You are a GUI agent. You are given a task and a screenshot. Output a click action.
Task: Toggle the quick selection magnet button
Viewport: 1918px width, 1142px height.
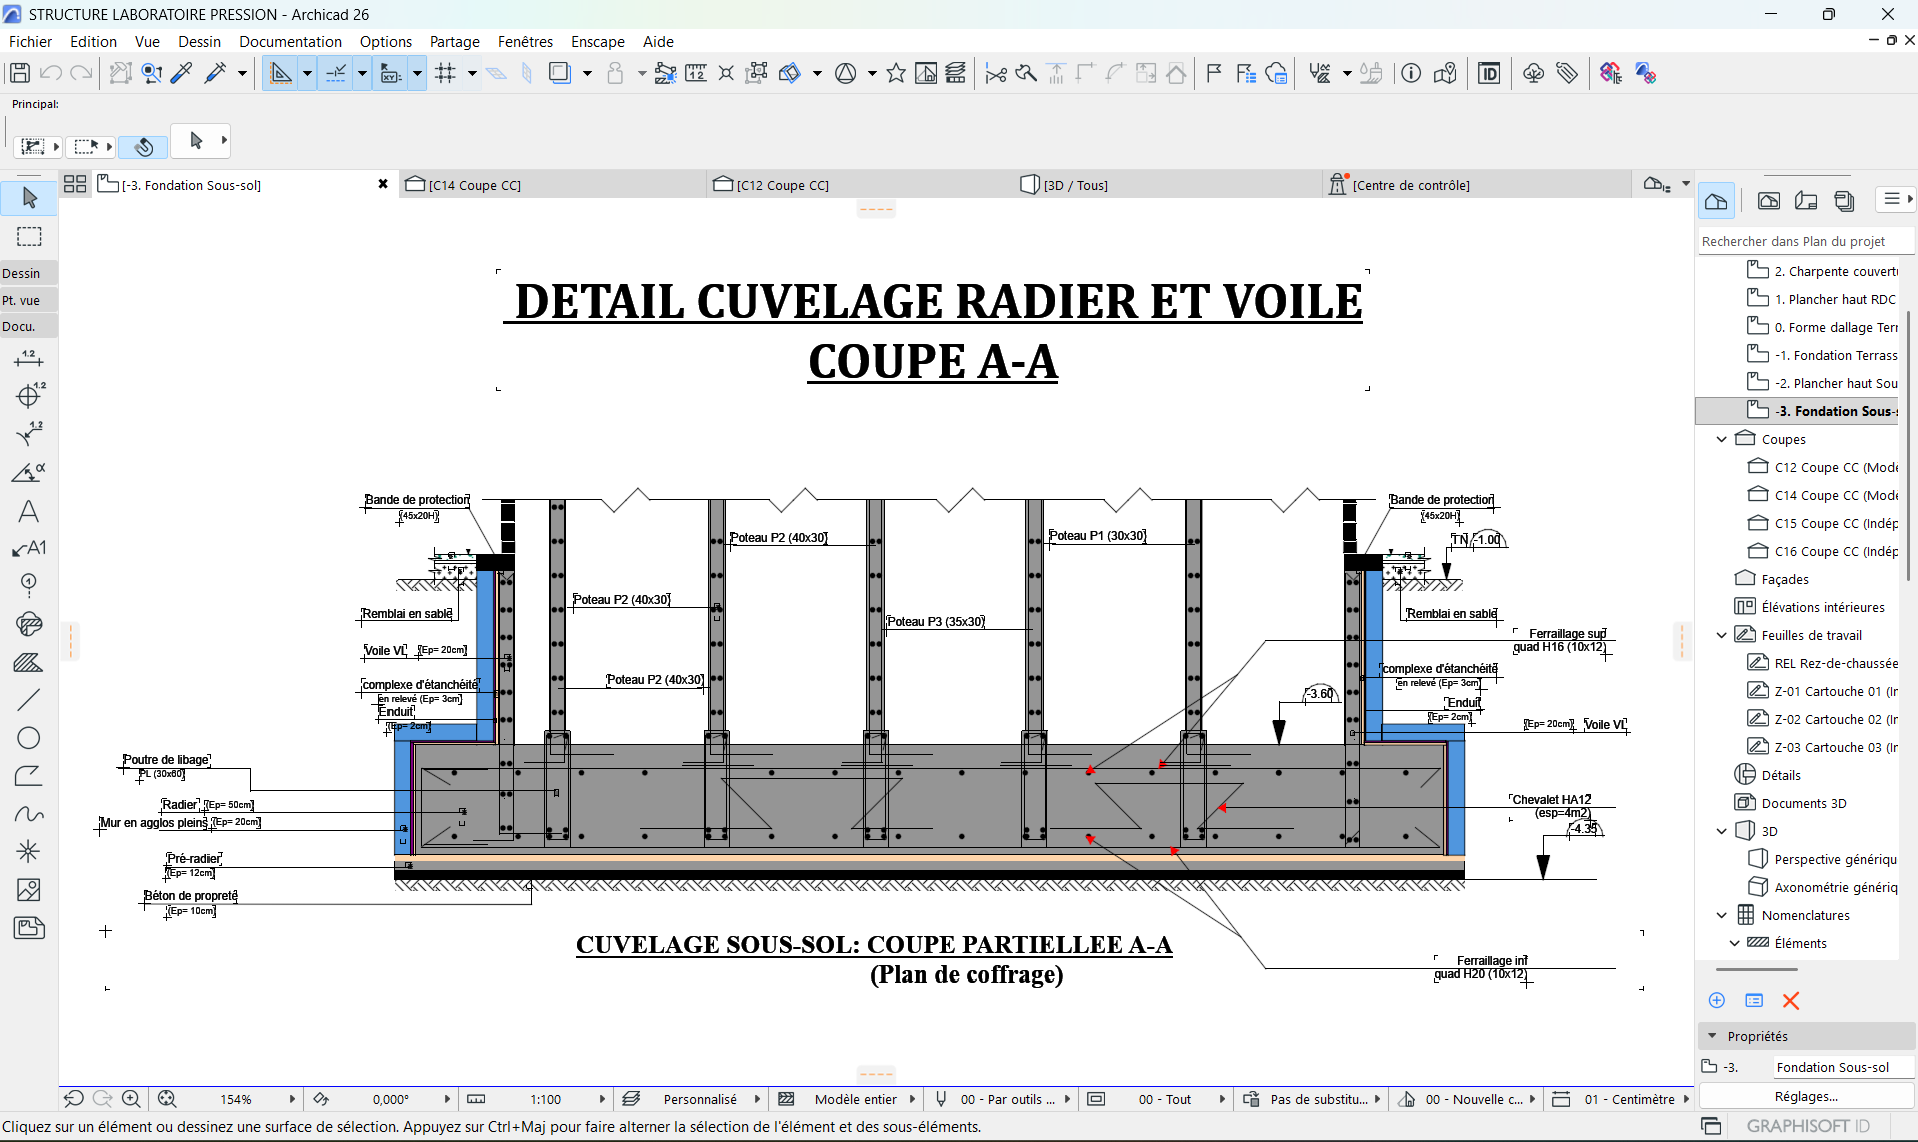143,146
